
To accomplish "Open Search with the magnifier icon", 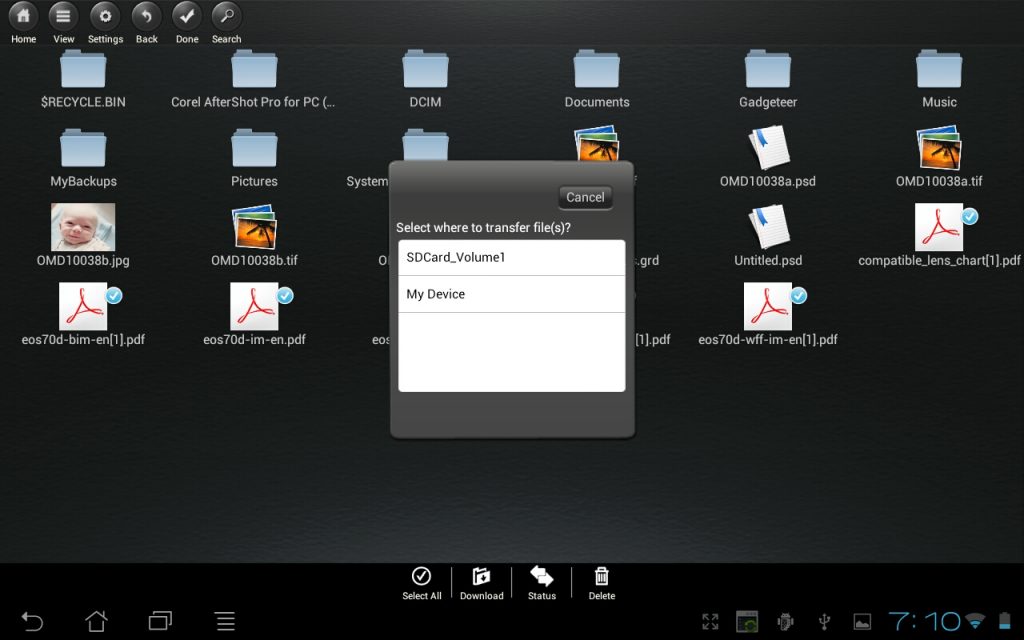I will 227,17.
